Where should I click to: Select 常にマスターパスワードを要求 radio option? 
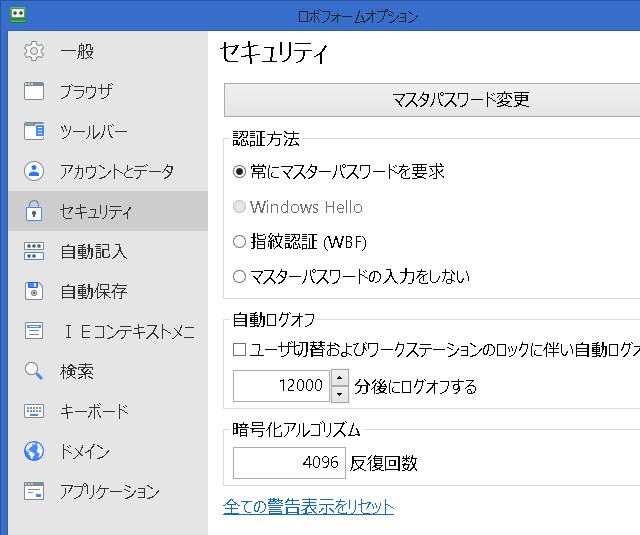pyautogui.click(x=239, y=172)
